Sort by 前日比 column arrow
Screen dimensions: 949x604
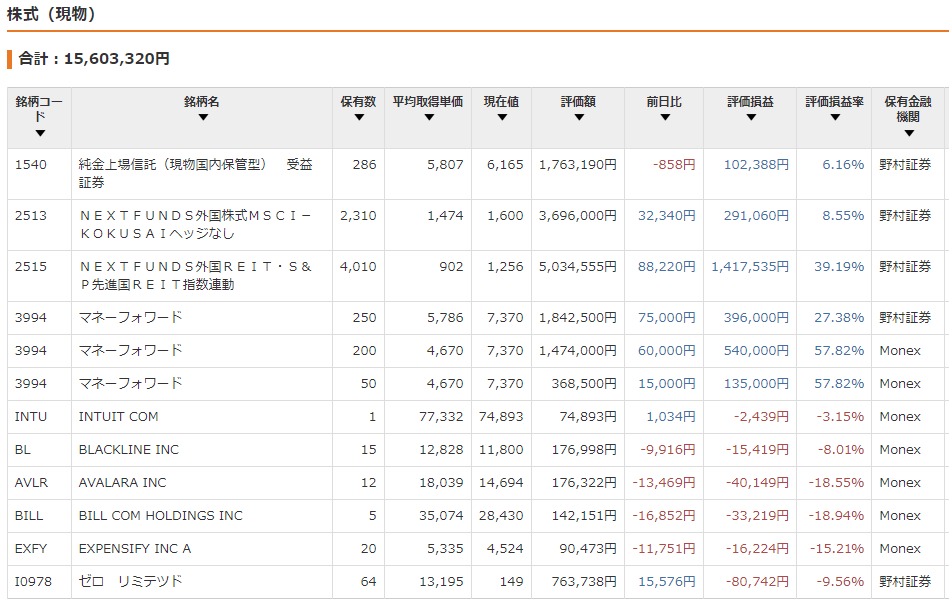point(665,117)
